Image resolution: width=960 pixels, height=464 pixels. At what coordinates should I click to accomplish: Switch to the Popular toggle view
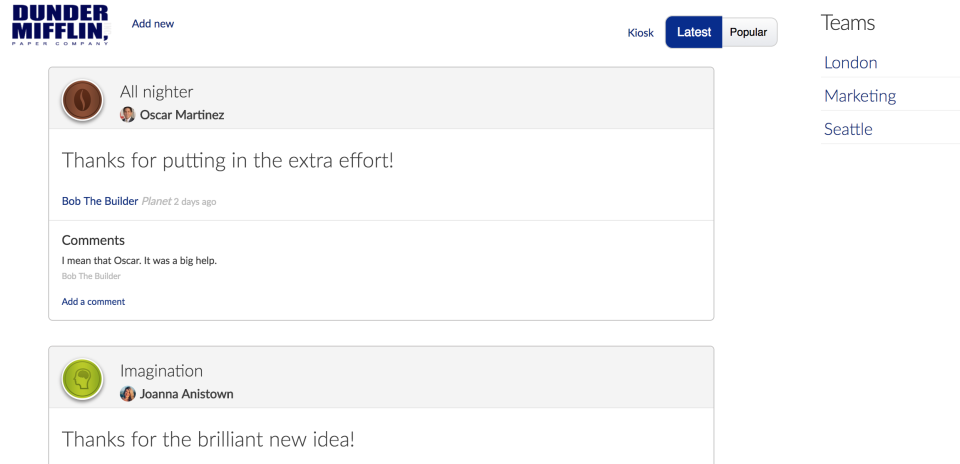pos(749,32)
